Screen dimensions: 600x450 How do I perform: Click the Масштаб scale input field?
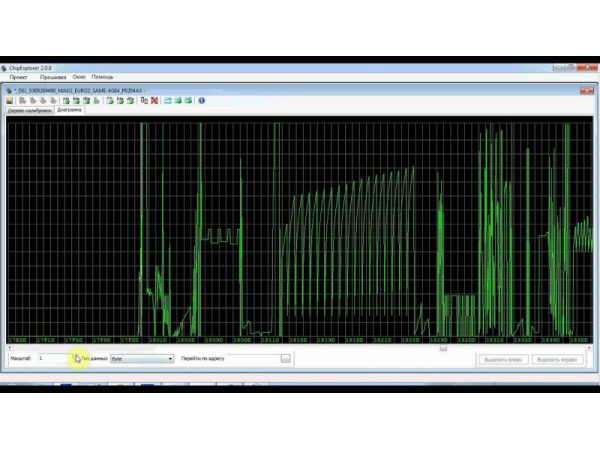(55, 358)
